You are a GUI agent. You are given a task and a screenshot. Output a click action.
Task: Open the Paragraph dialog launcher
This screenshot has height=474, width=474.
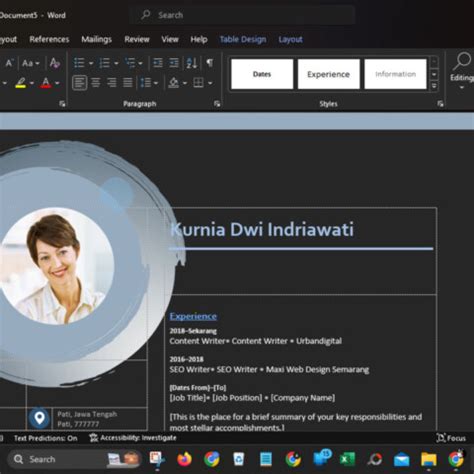217,104
